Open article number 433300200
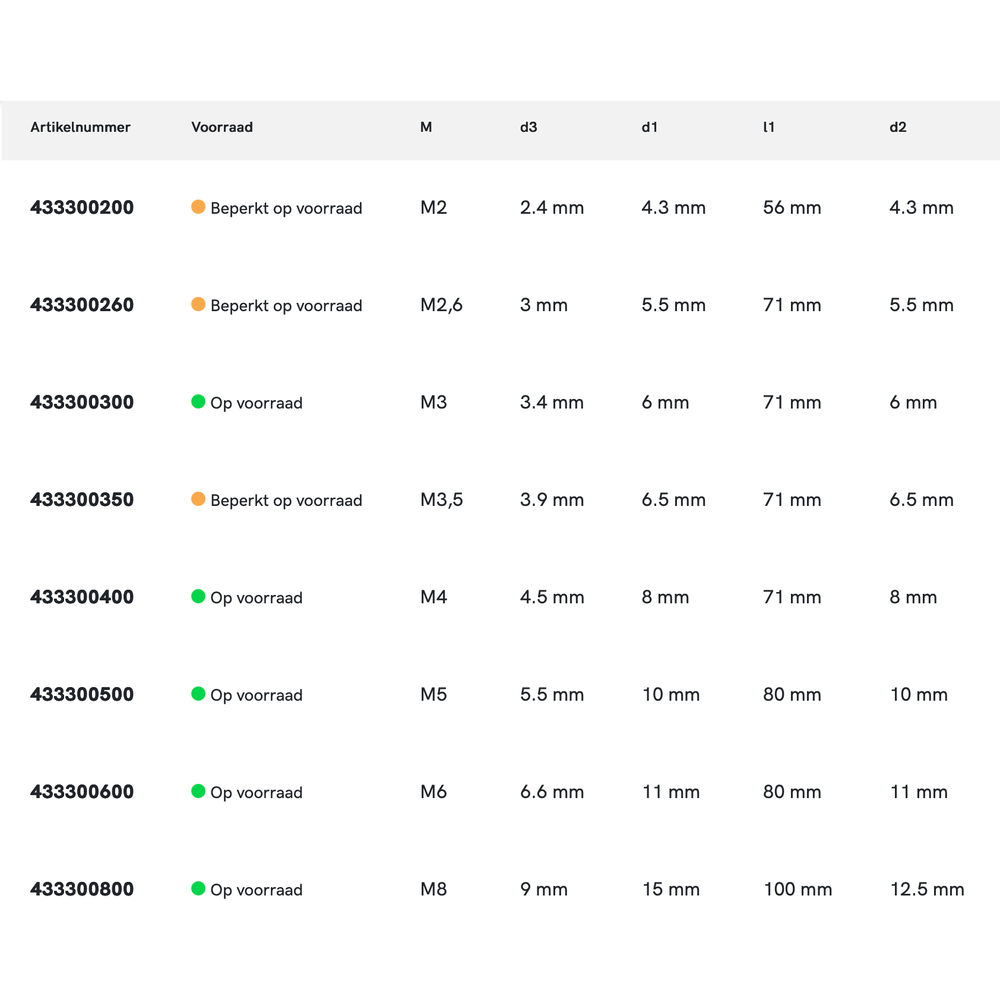Viewport: 1000px width, 1000px height. point(82,208)
